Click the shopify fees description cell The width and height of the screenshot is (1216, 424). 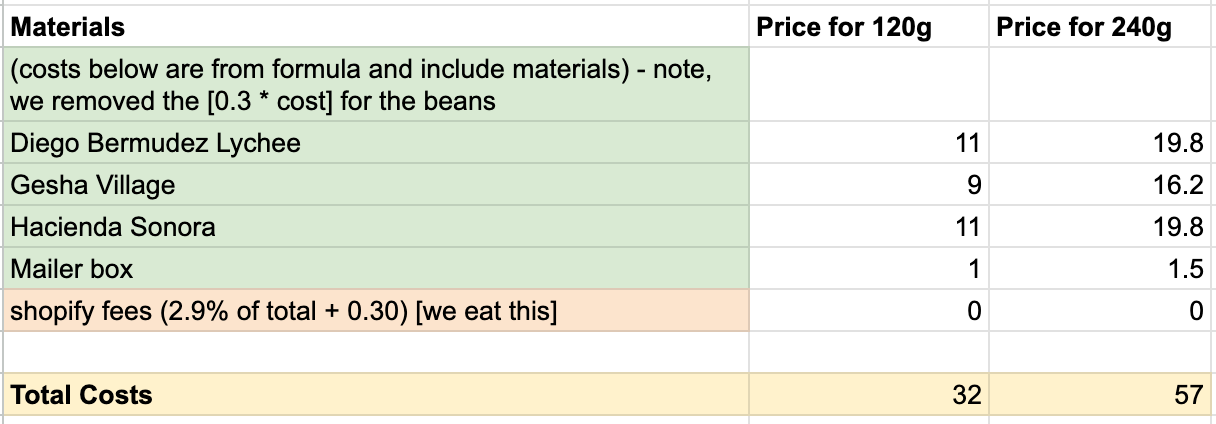click(377, 311)
